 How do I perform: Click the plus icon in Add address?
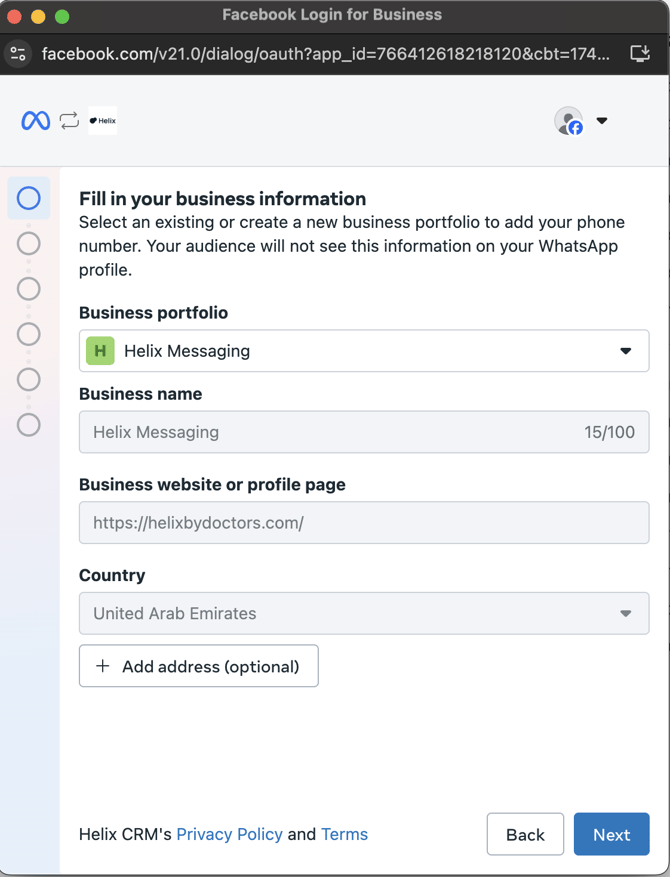102,666
